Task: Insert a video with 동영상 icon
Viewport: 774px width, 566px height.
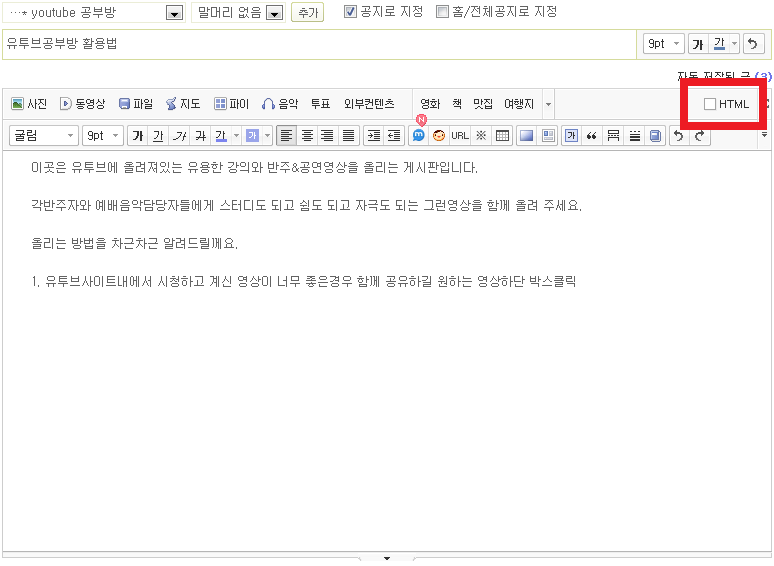Action: [x=82, y=104]
